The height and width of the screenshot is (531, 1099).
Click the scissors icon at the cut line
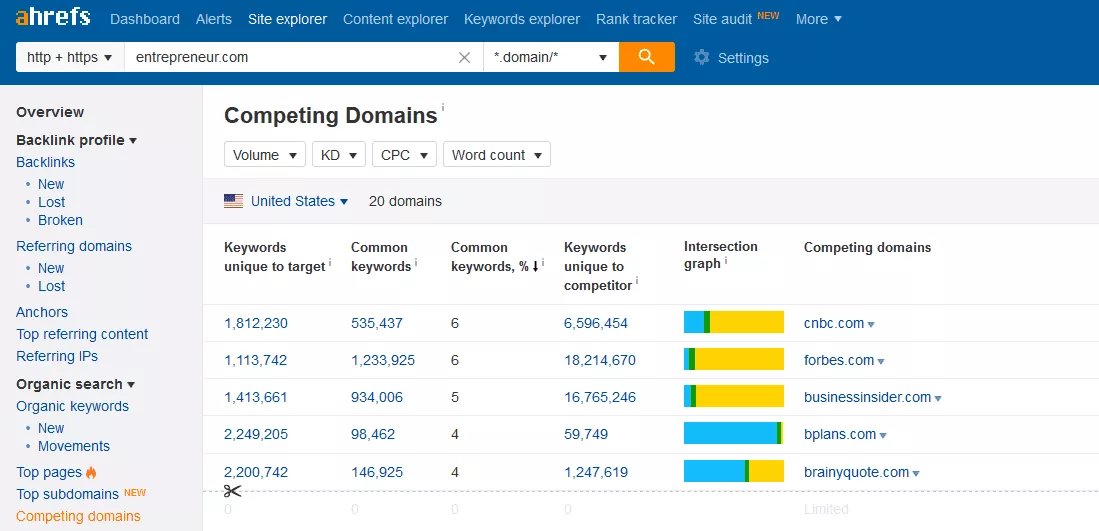[x=232, y=491]
